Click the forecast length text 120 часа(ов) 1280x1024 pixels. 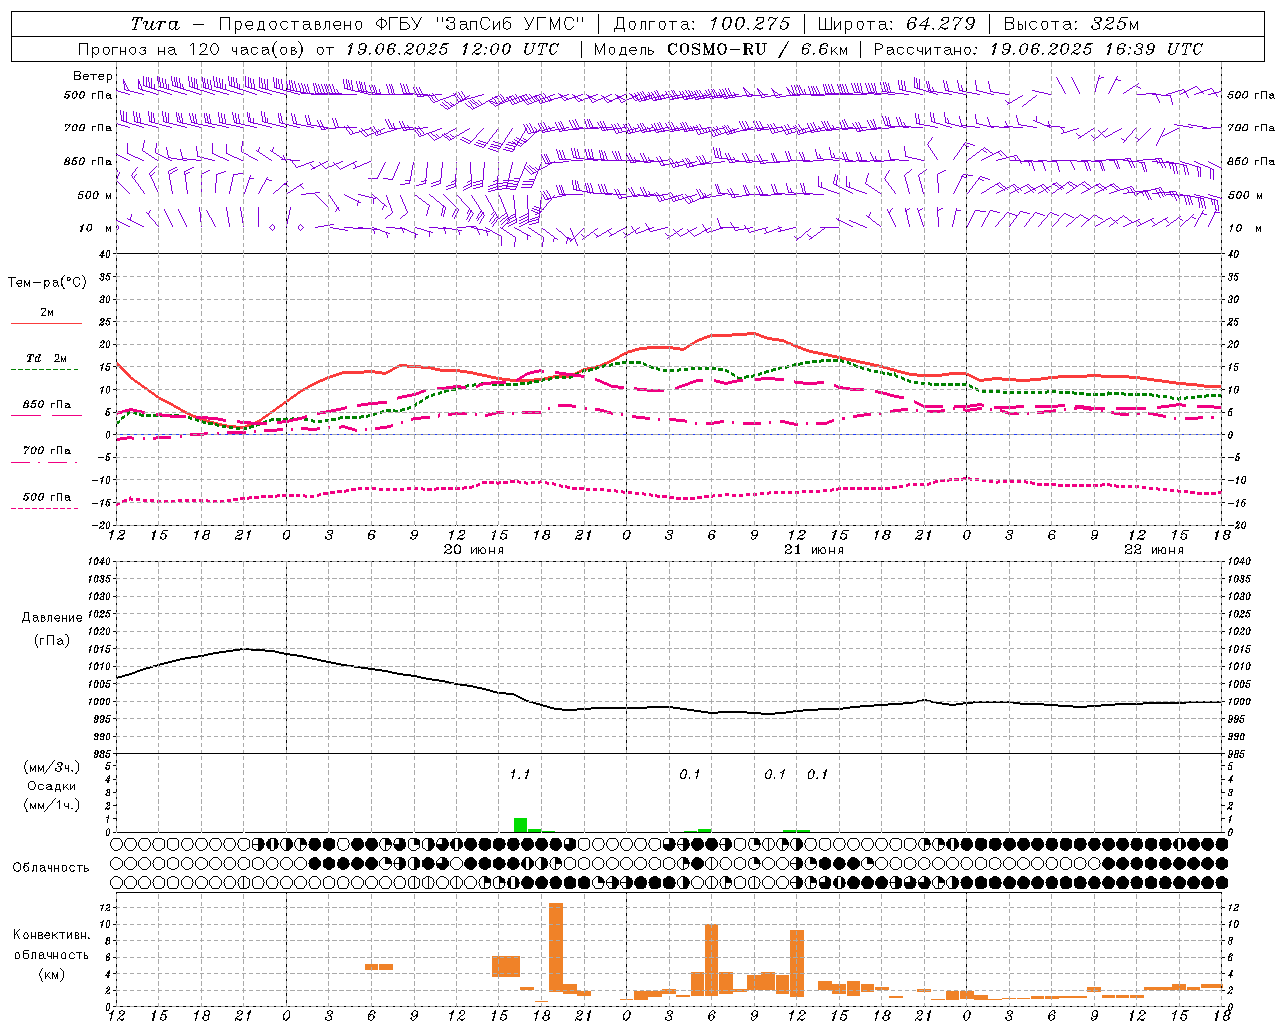[248, 49]
